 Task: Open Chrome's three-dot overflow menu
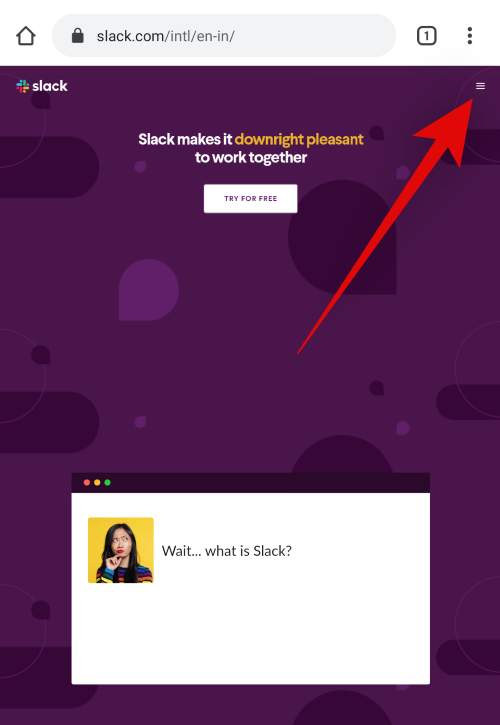469,36
